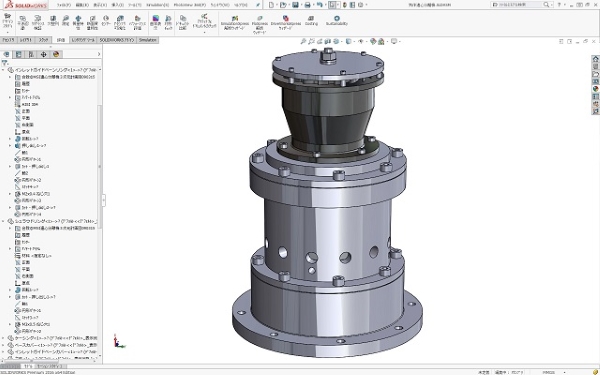Toggle the feature tree filter icon
600x375 pixels.
(5, 63)
